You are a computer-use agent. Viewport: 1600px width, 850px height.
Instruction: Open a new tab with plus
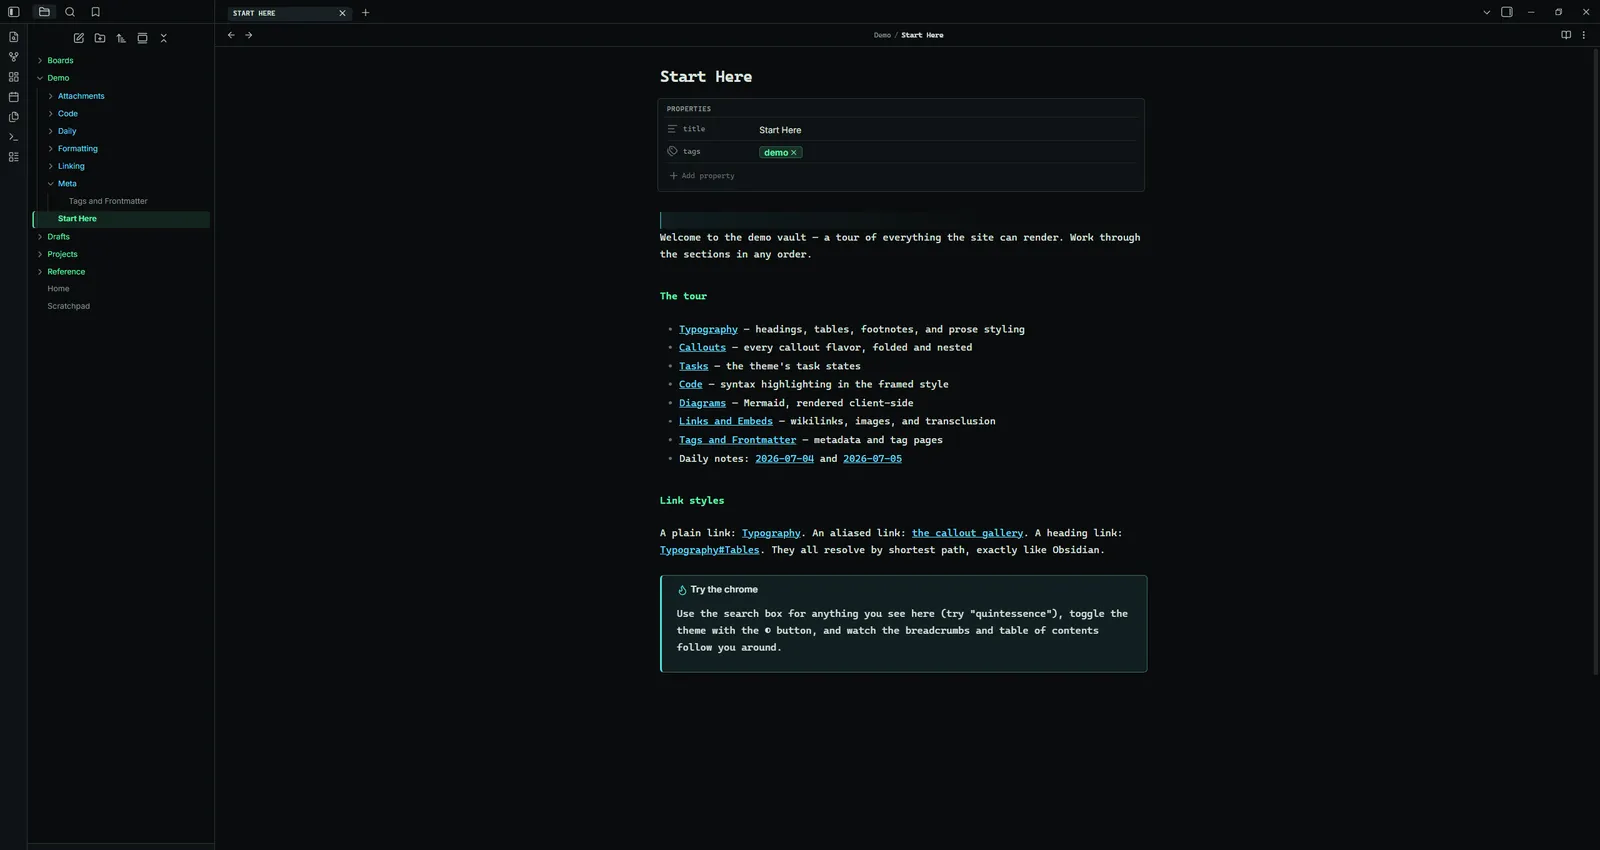[x=366, y=13]
